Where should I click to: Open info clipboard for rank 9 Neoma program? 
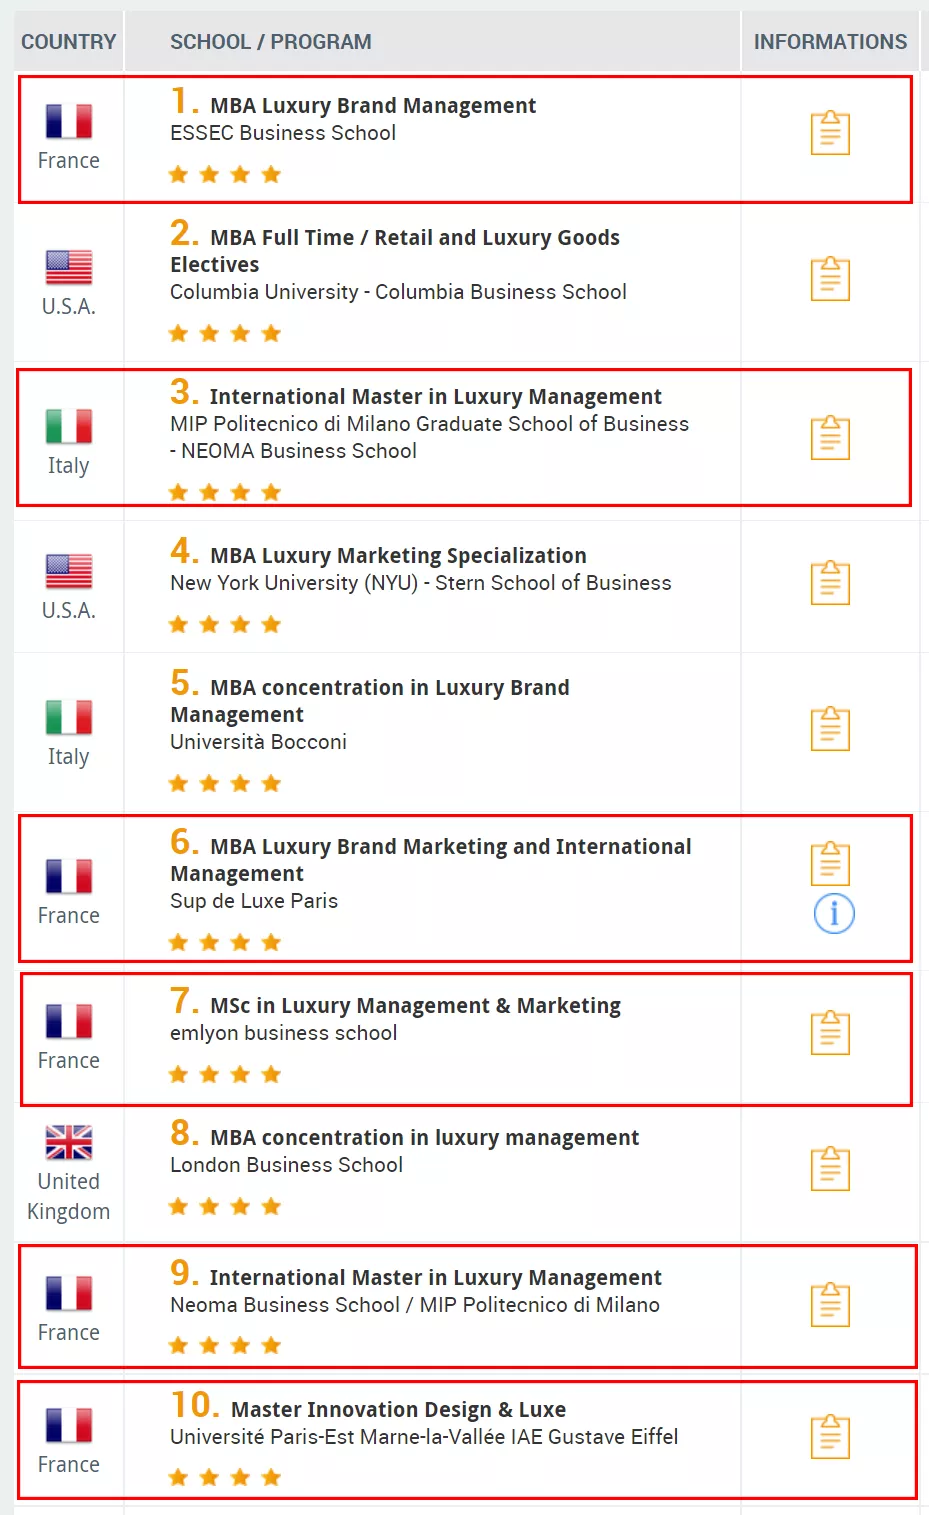pyautogui.click(x=830, y=1304)
